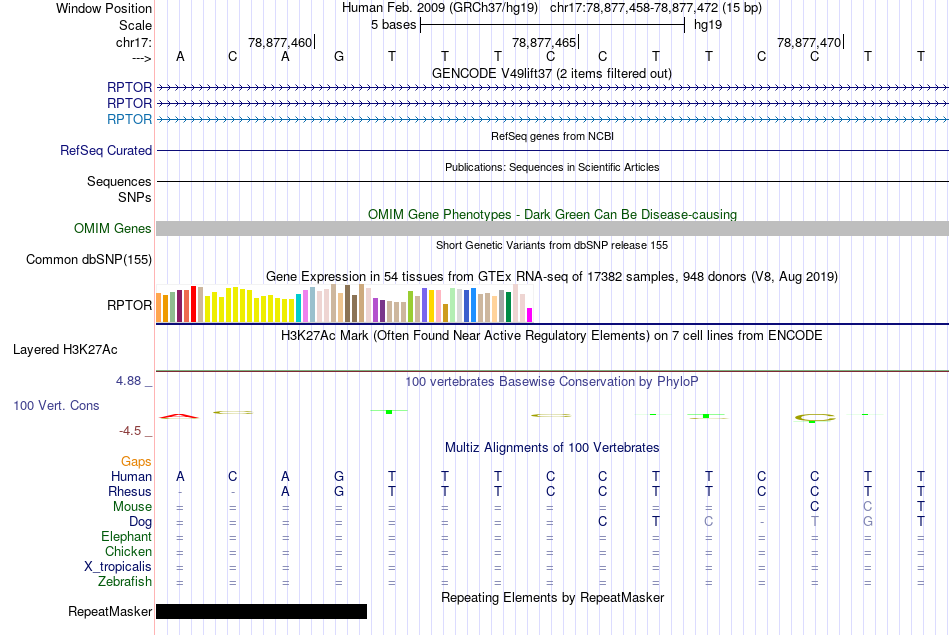Click 'Multiz Alignments of 100 Vertebrates' title
950x635 pixels.
[x=552, y=448]
